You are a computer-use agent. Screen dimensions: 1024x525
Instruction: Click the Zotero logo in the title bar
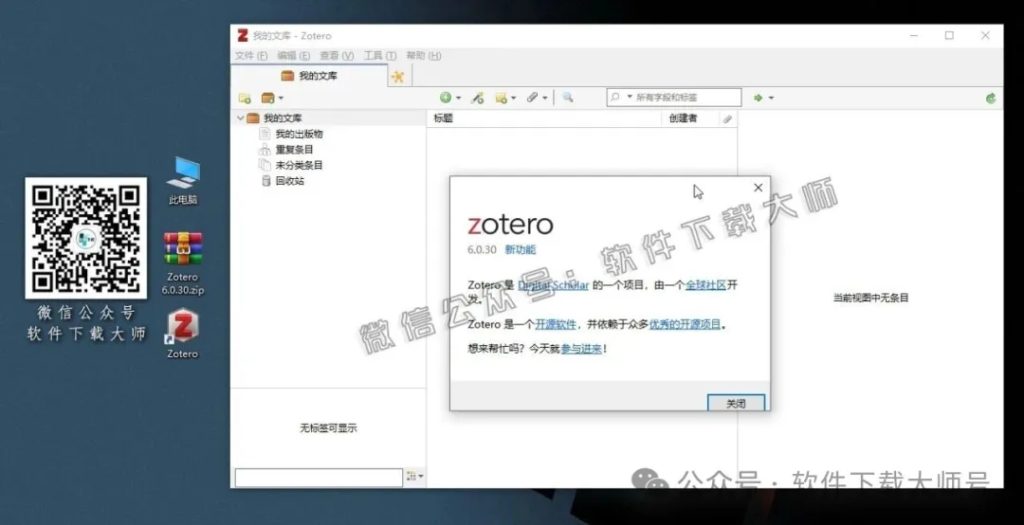click(x=243, y=35)
